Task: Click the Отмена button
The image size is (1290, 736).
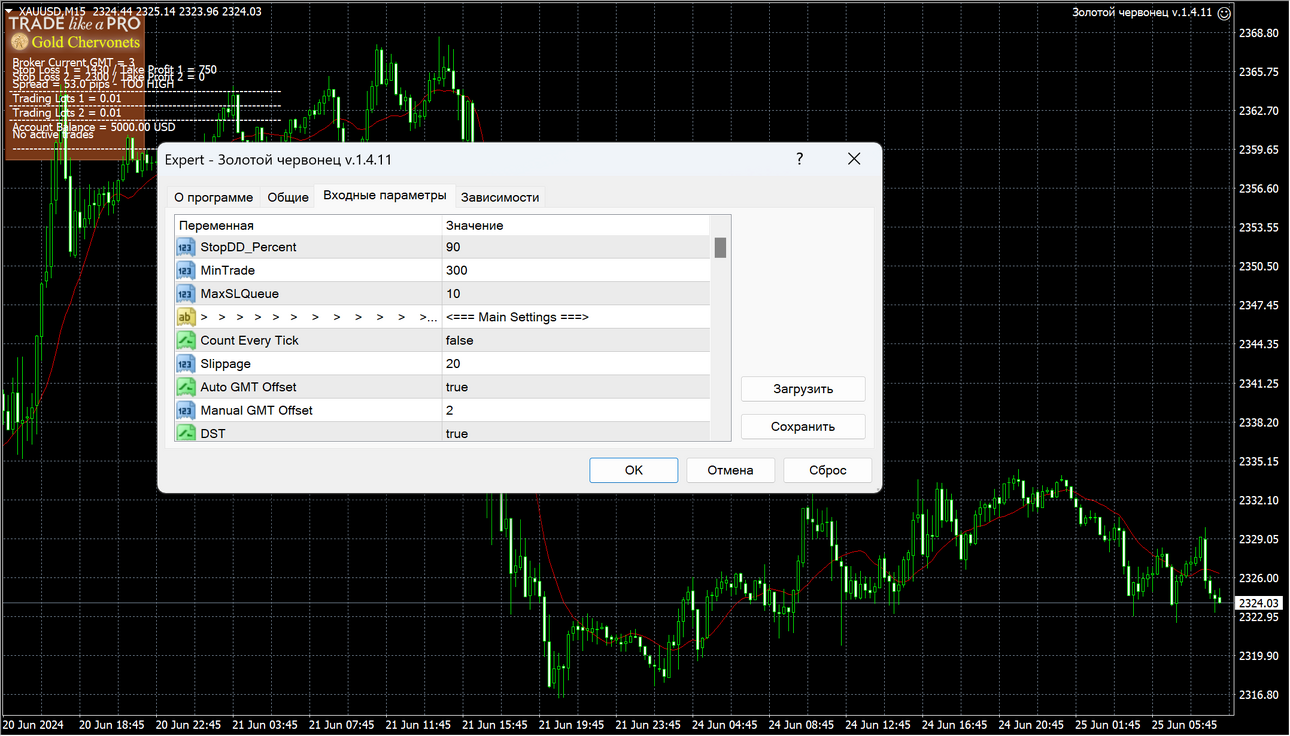Action: [730, 470]
